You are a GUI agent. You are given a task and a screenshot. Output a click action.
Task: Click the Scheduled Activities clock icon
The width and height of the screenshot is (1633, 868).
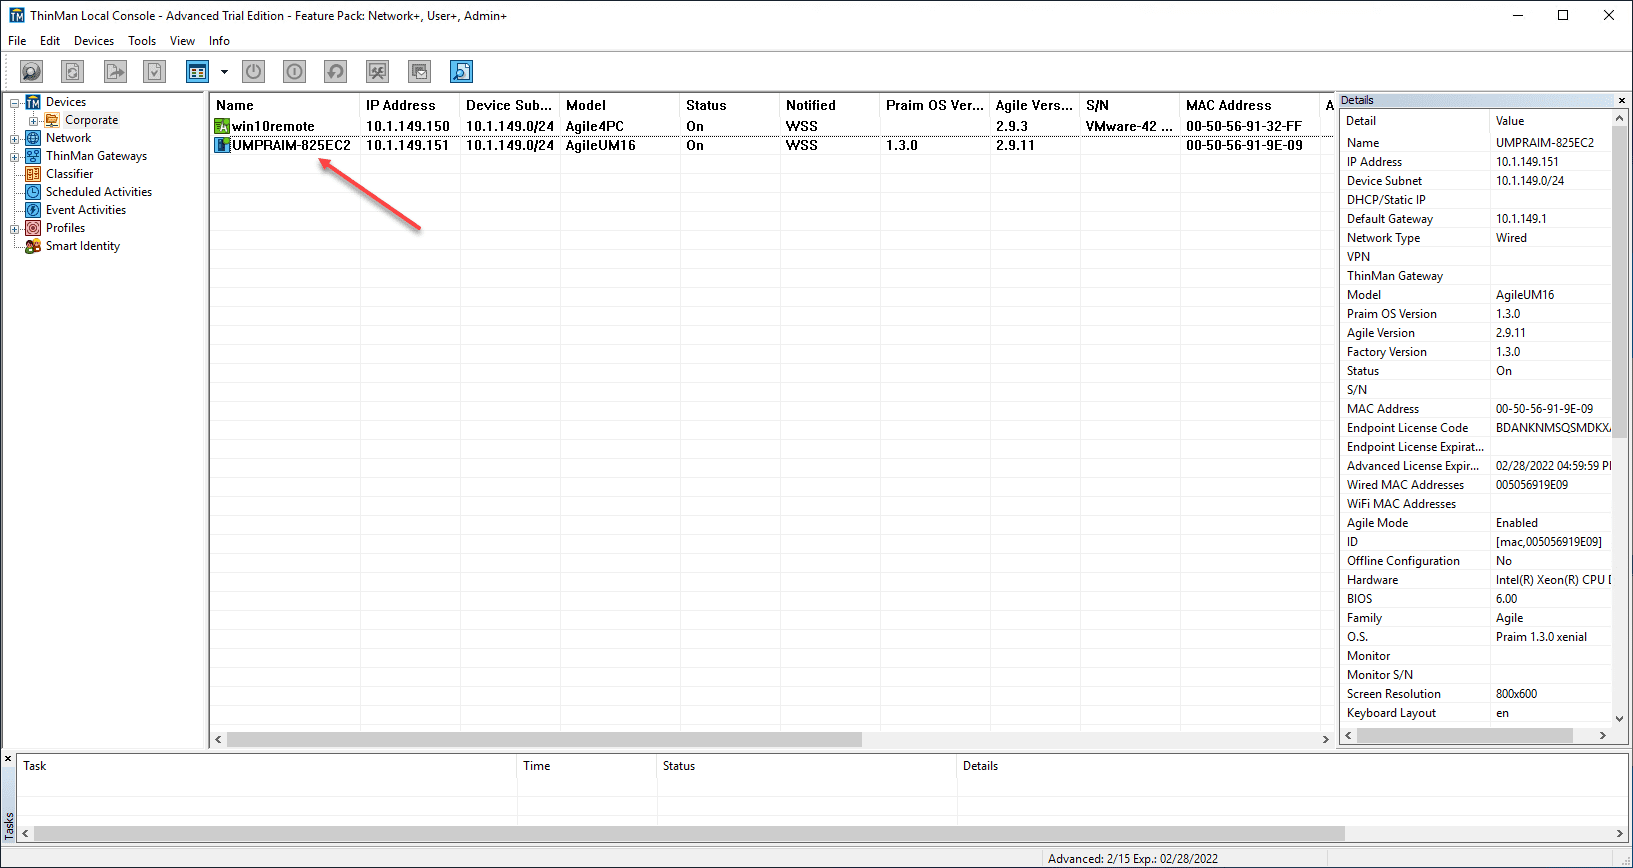[x=33, y=192]
